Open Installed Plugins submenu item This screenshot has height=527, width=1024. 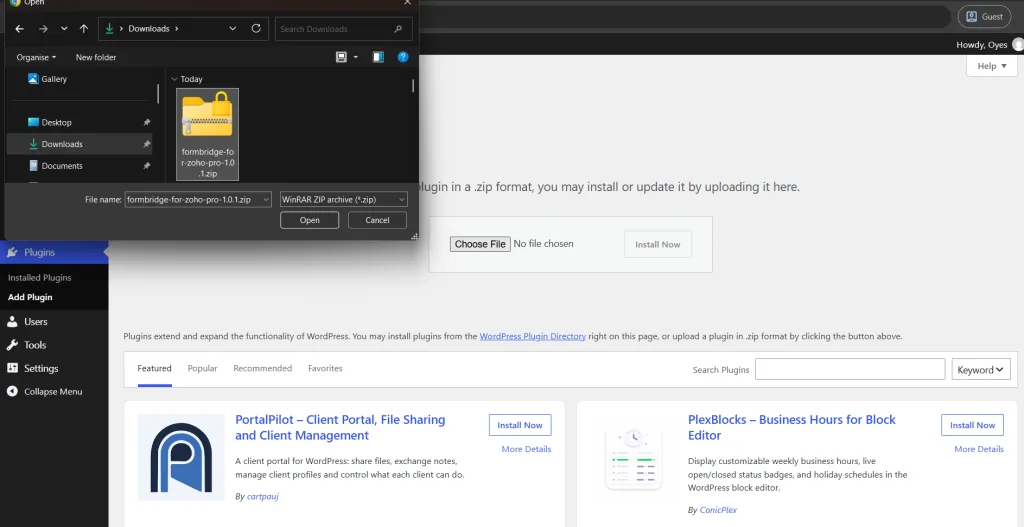(40, 278)
